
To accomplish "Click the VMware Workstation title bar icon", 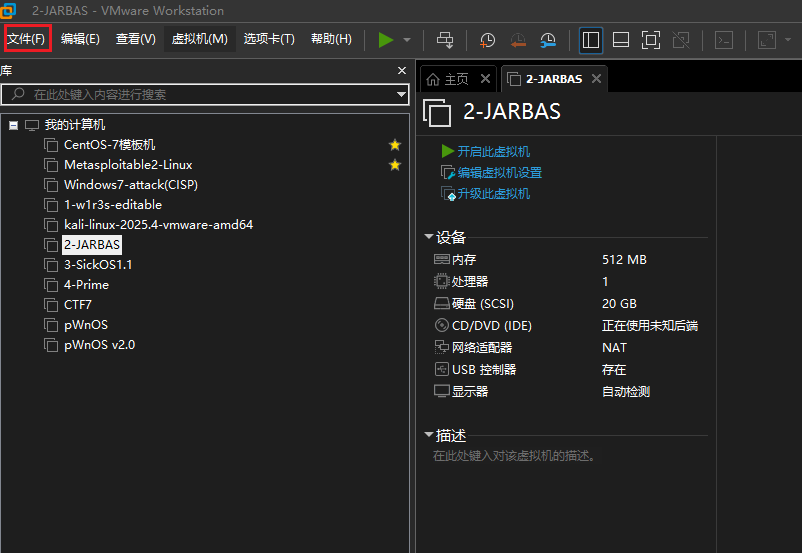I will tap(8, 10).
